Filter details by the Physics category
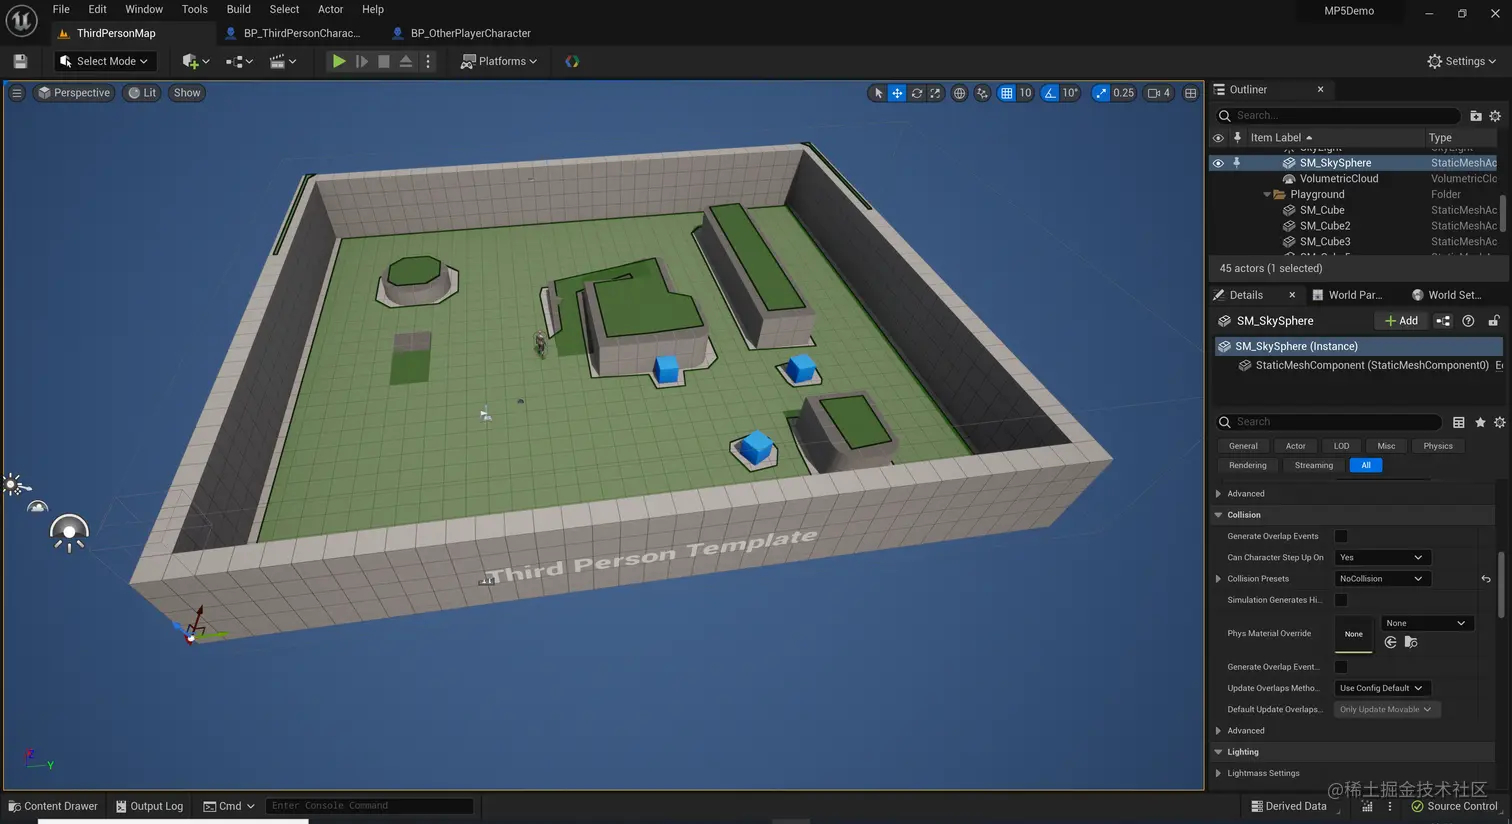 coord(1438,446)
